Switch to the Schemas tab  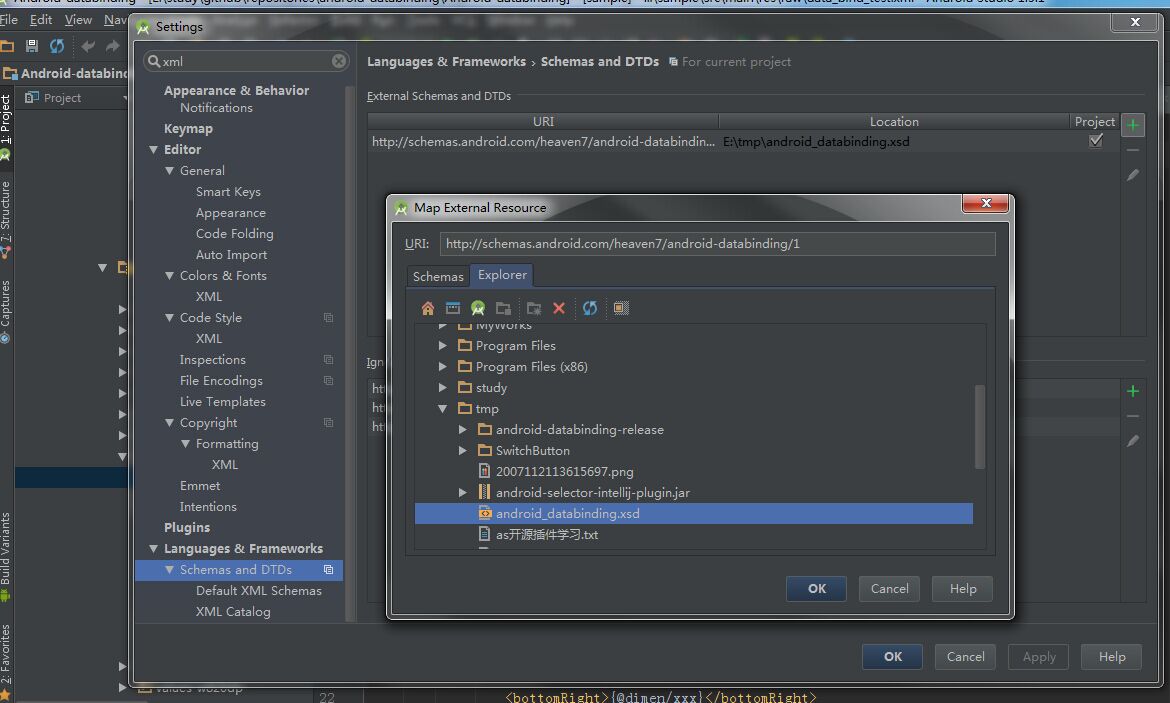click(438, 276)
